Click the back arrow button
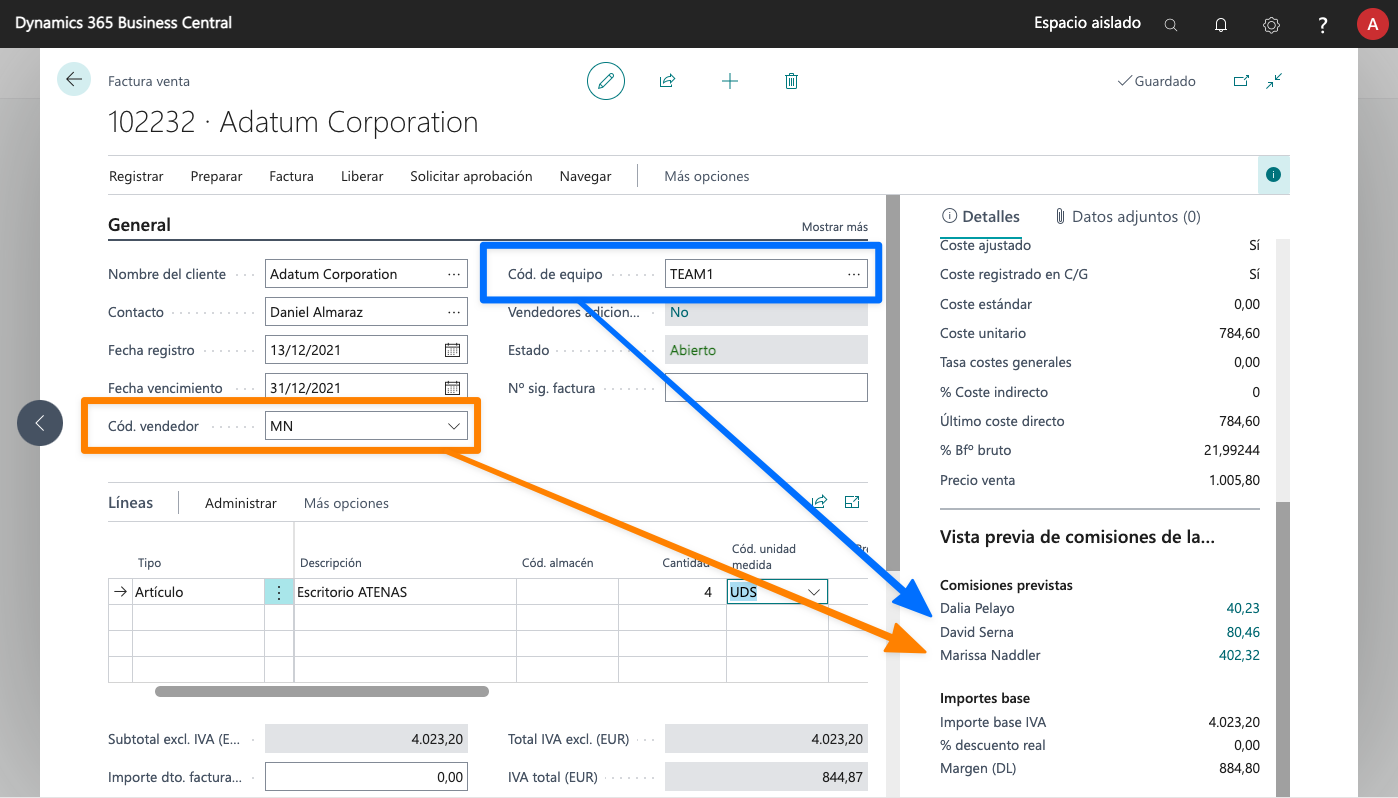 coord(74,80)
